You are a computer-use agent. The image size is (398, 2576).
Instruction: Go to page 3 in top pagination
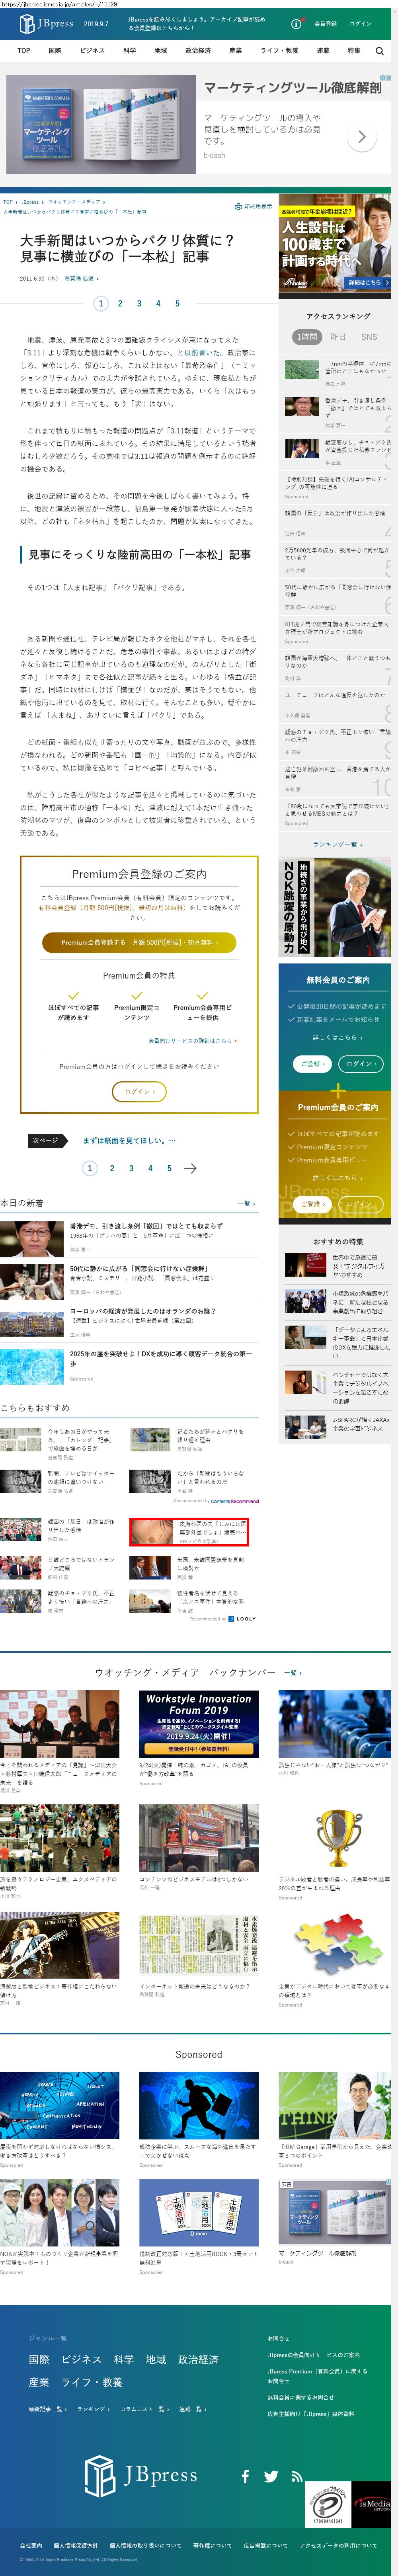(x=139, y=303)
